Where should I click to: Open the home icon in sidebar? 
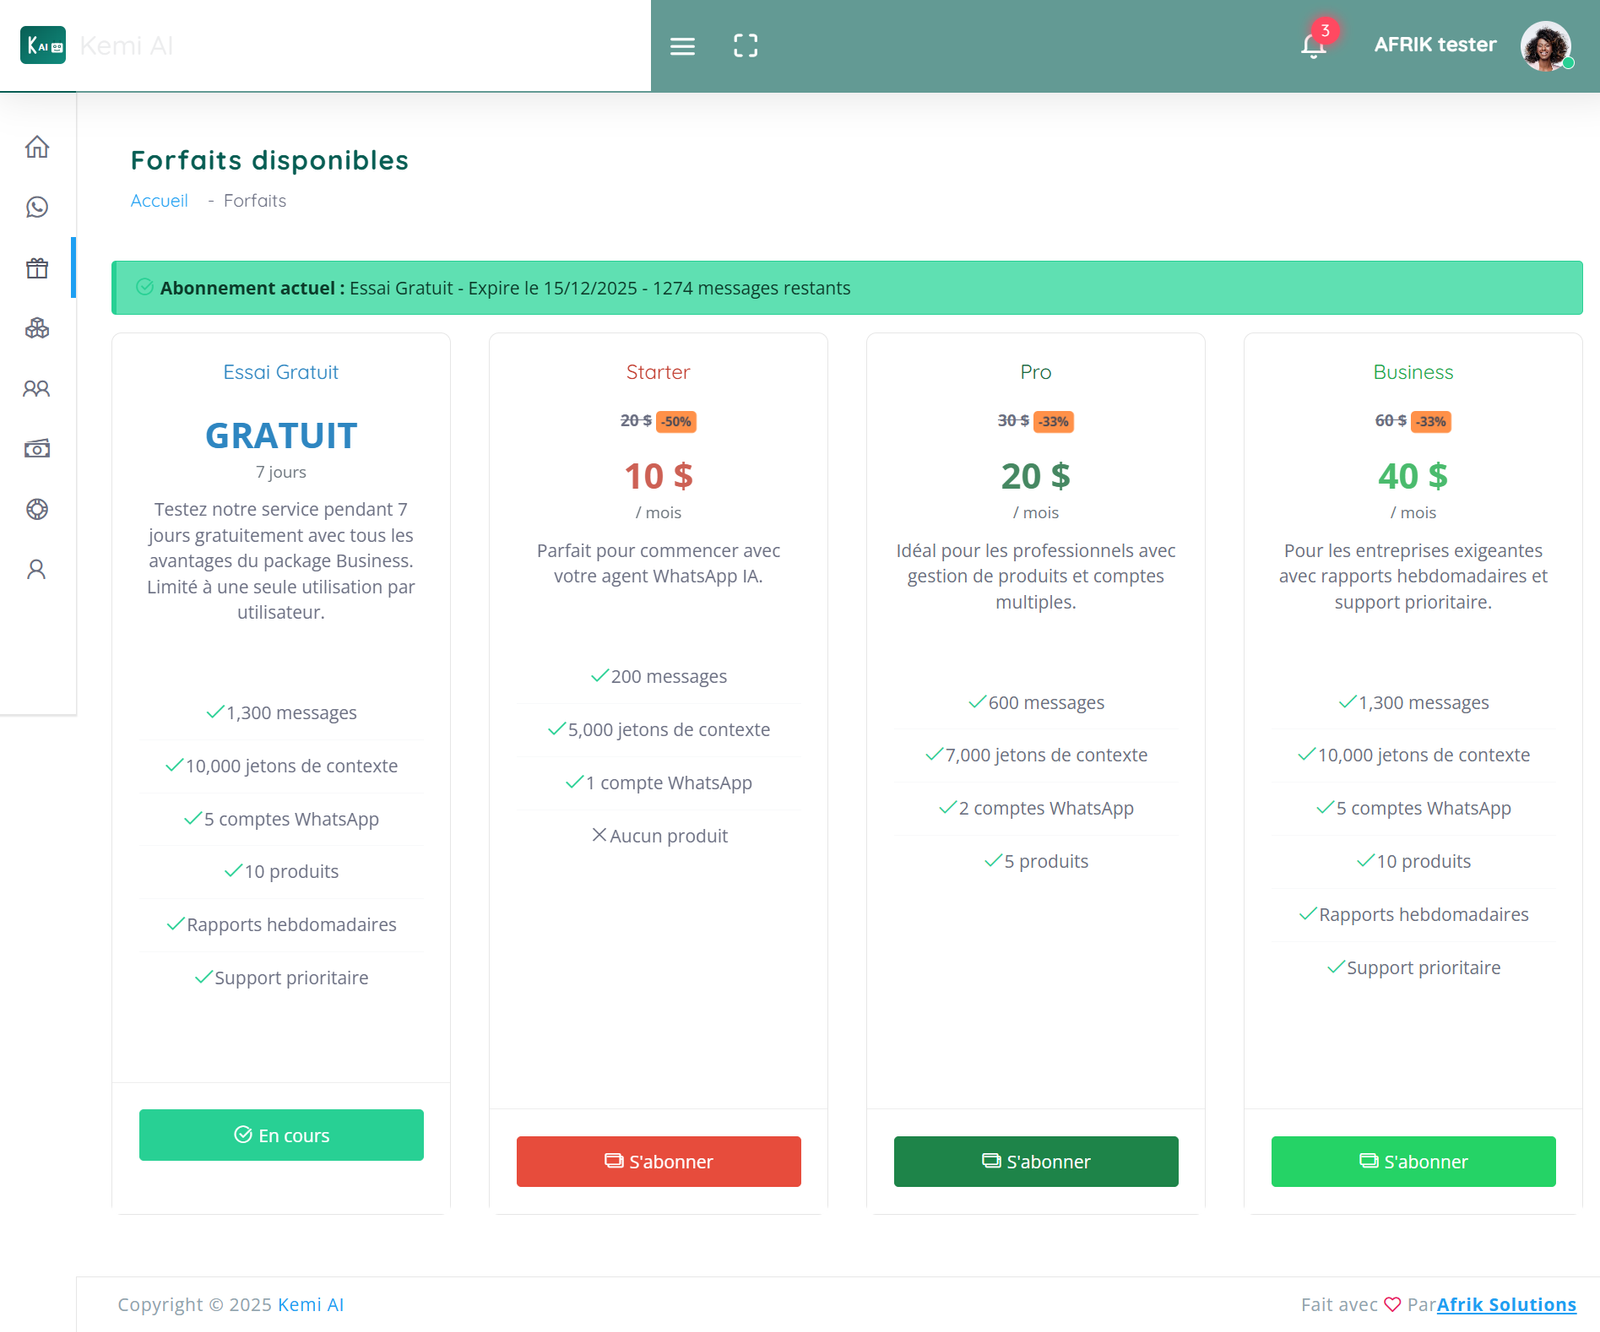37,147
